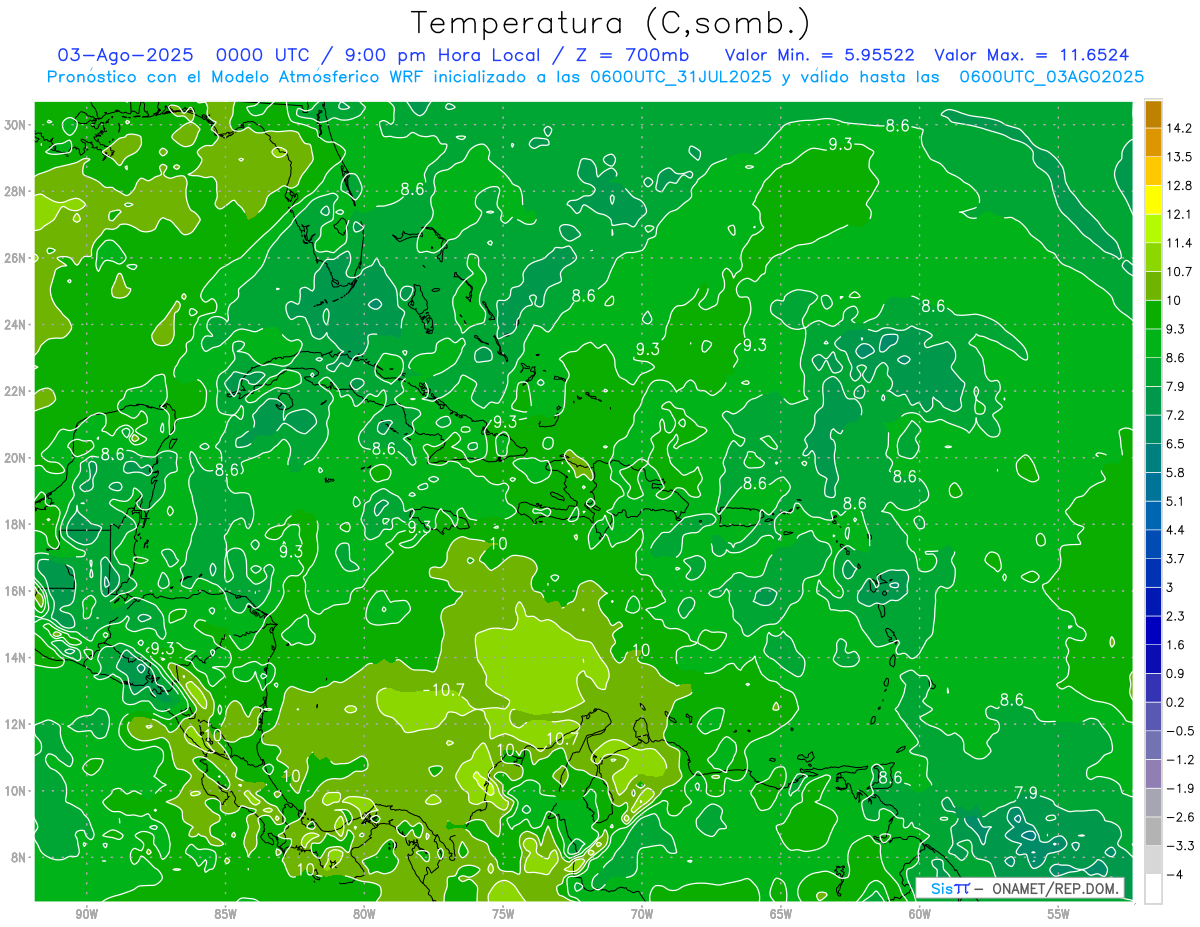The height and width of the screenshot is (927, 1200).
Task: Click the 0.2 value on the color scale
Action: tap(1176, 702)
